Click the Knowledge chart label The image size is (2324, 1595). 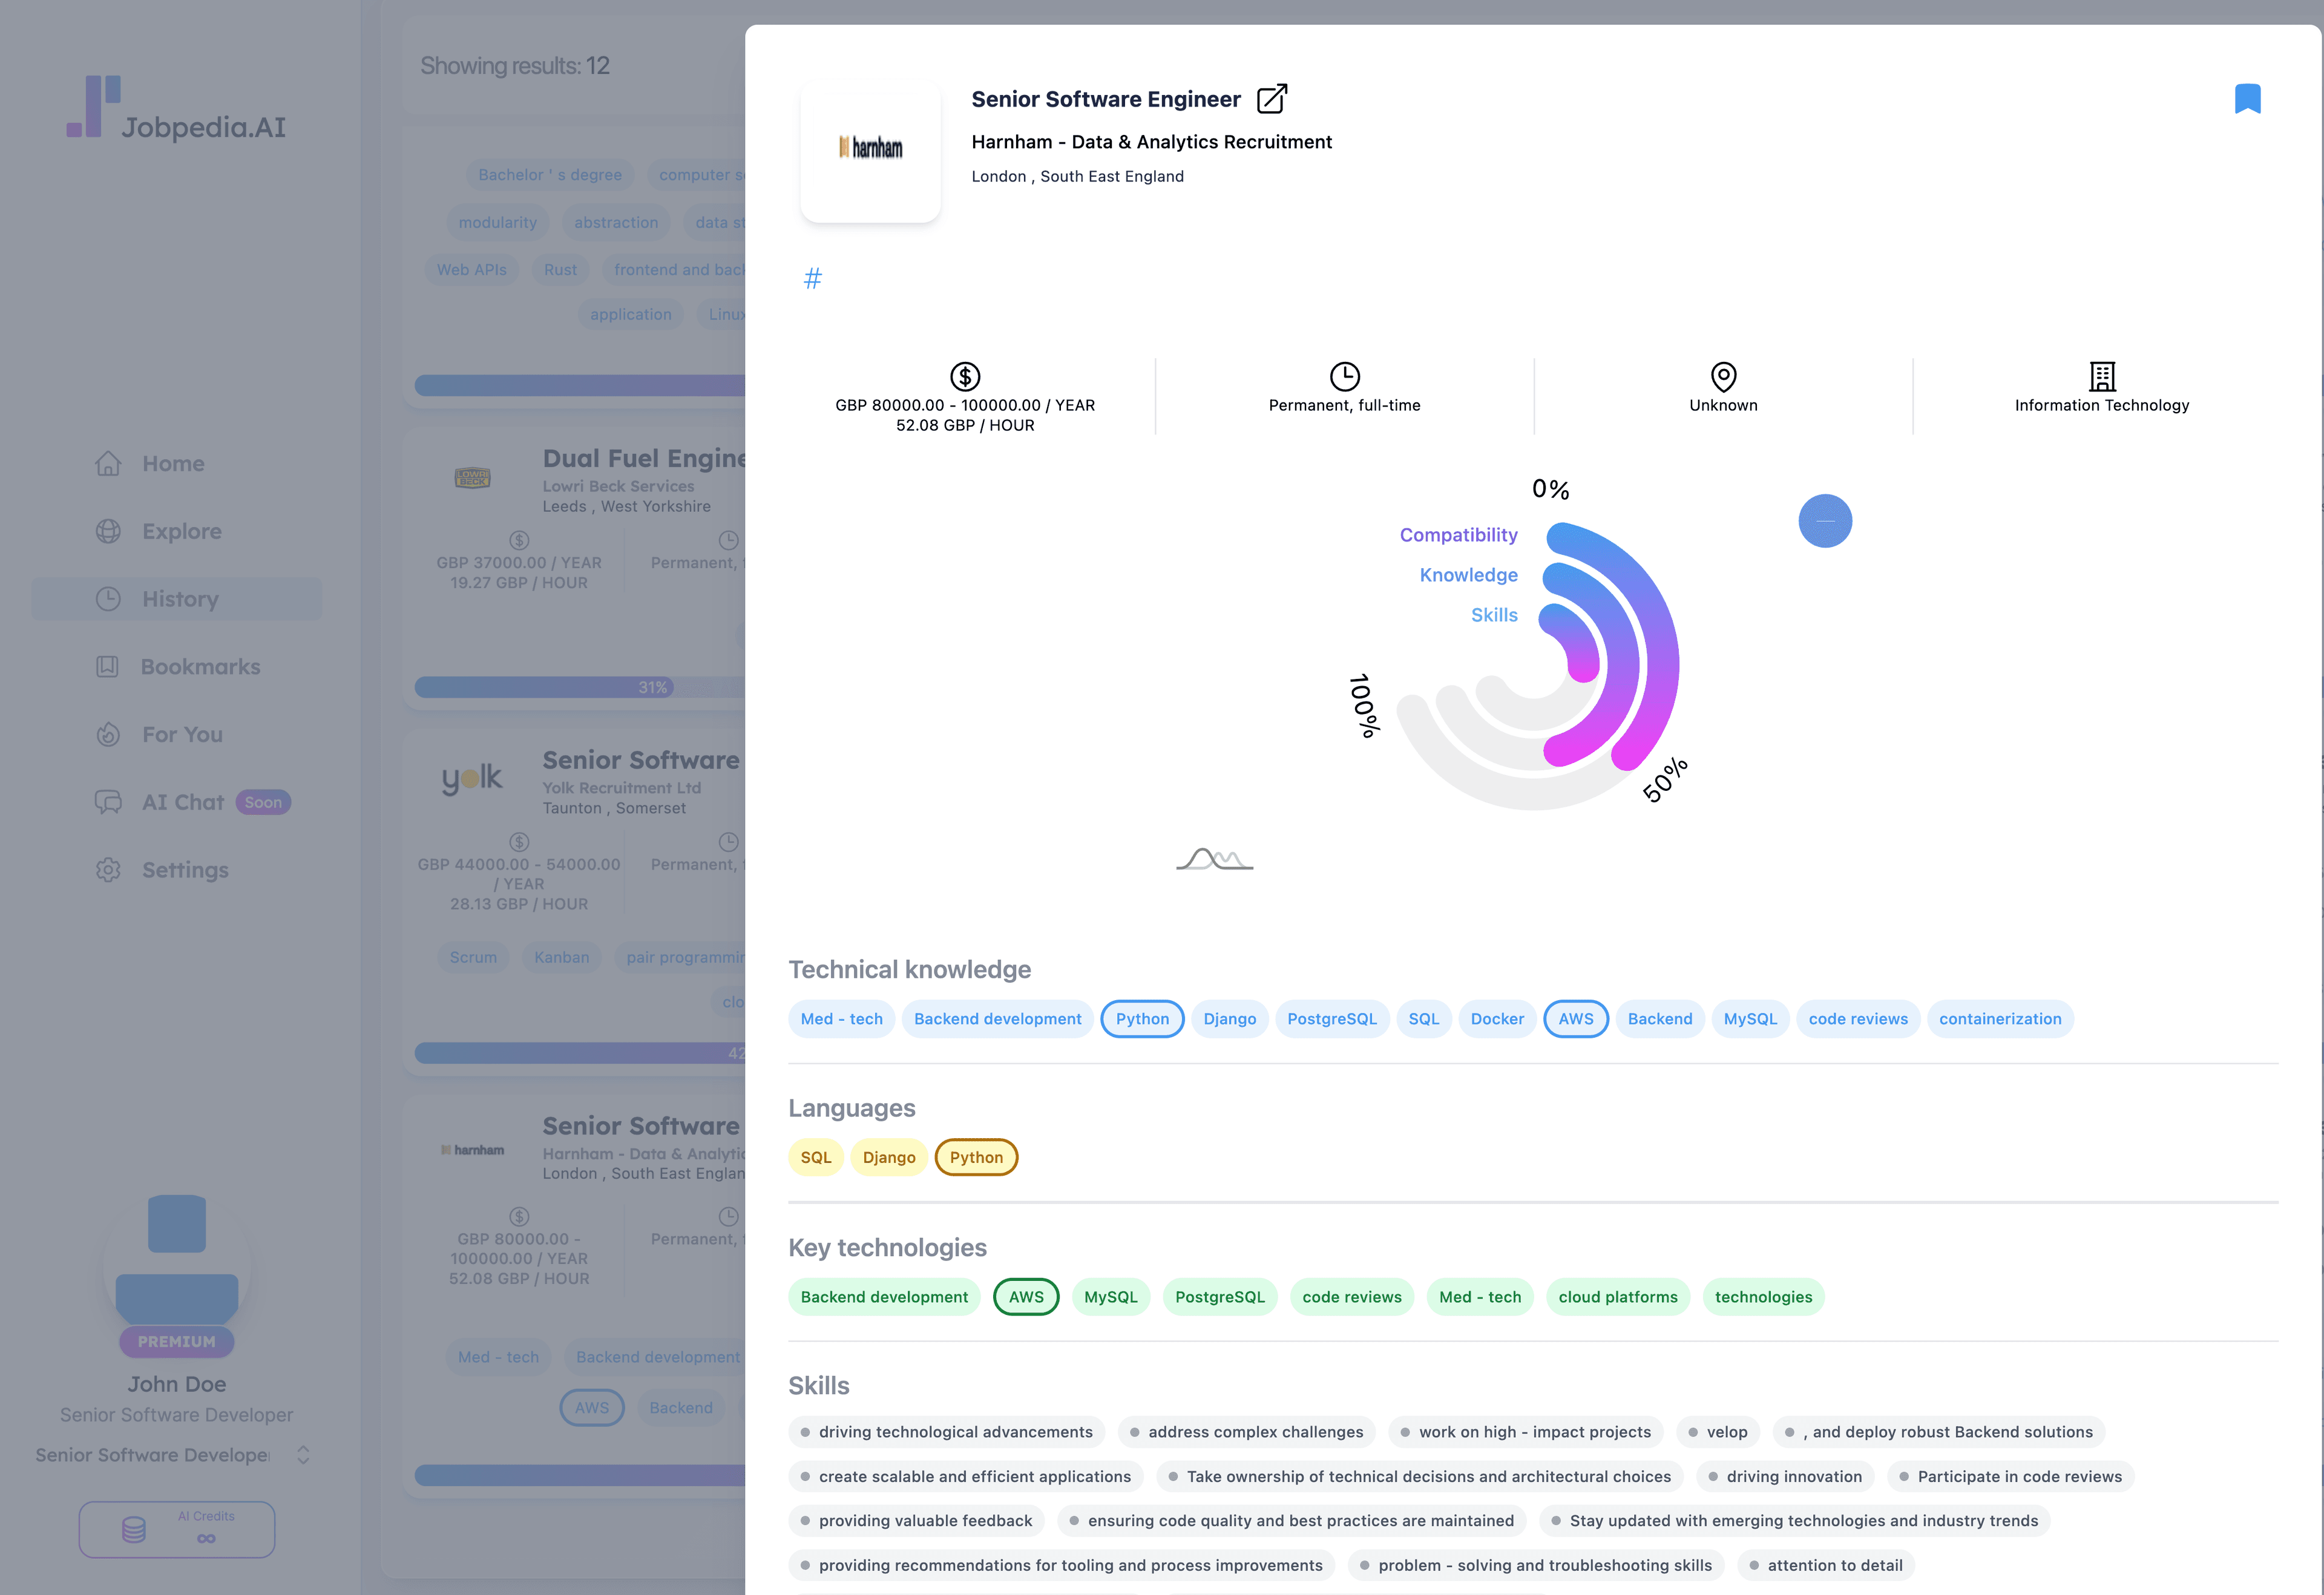1468,575
